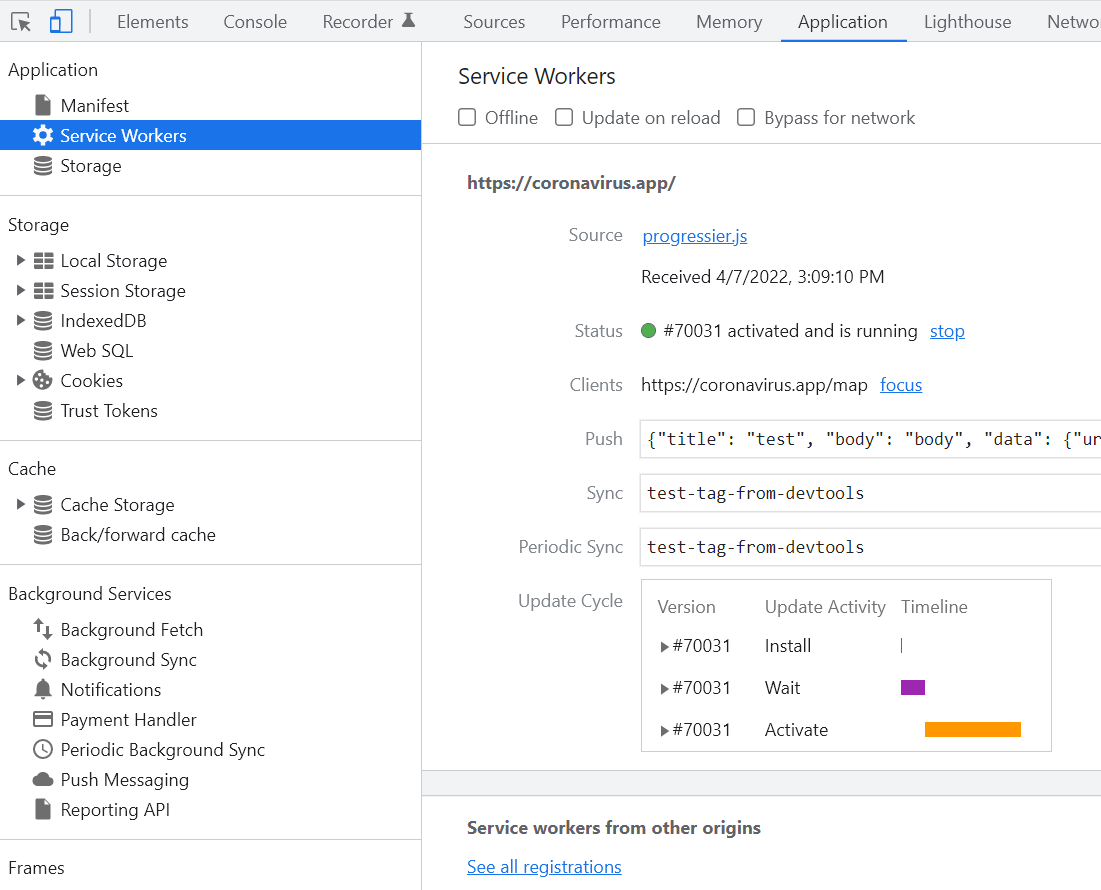Click the Web SQL database icon
1101x890 pixels.
coord(43,351)
